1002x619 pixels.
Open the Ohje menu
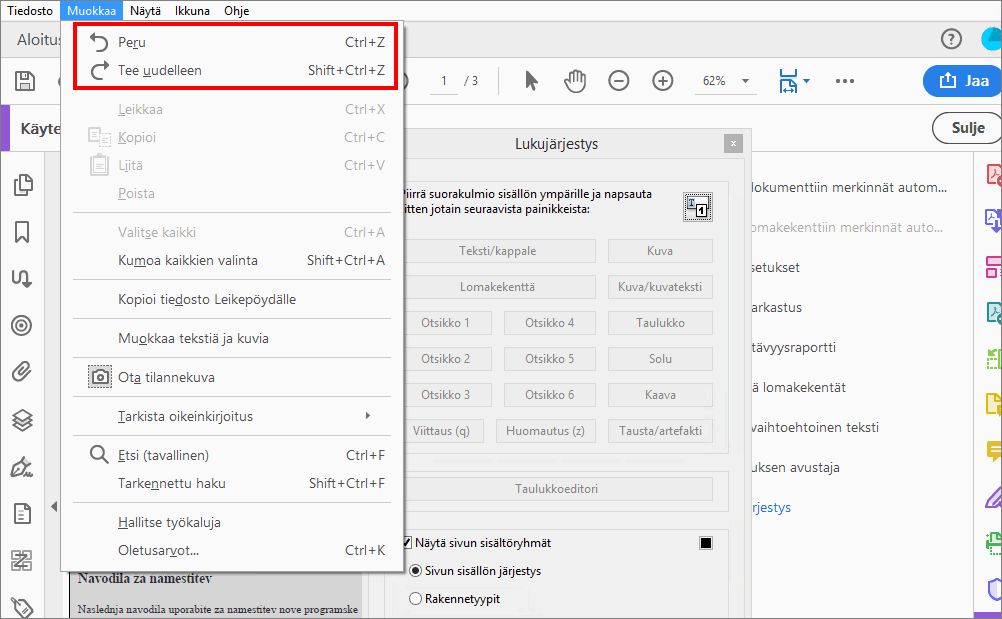(x=236, y=11)
